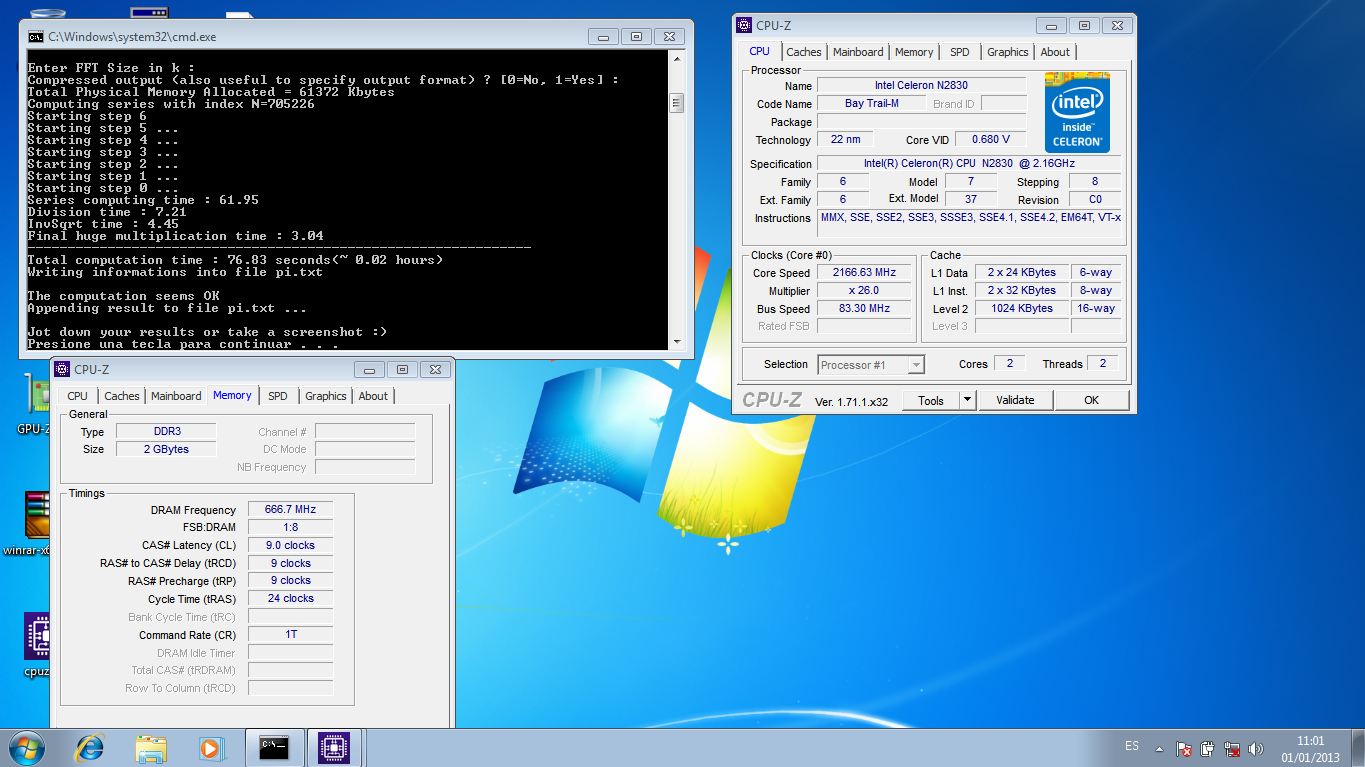The image size is (1365, 767).
Task: Click the DRAM Frequency value 666.7 MHz
Action: point(290,510)
